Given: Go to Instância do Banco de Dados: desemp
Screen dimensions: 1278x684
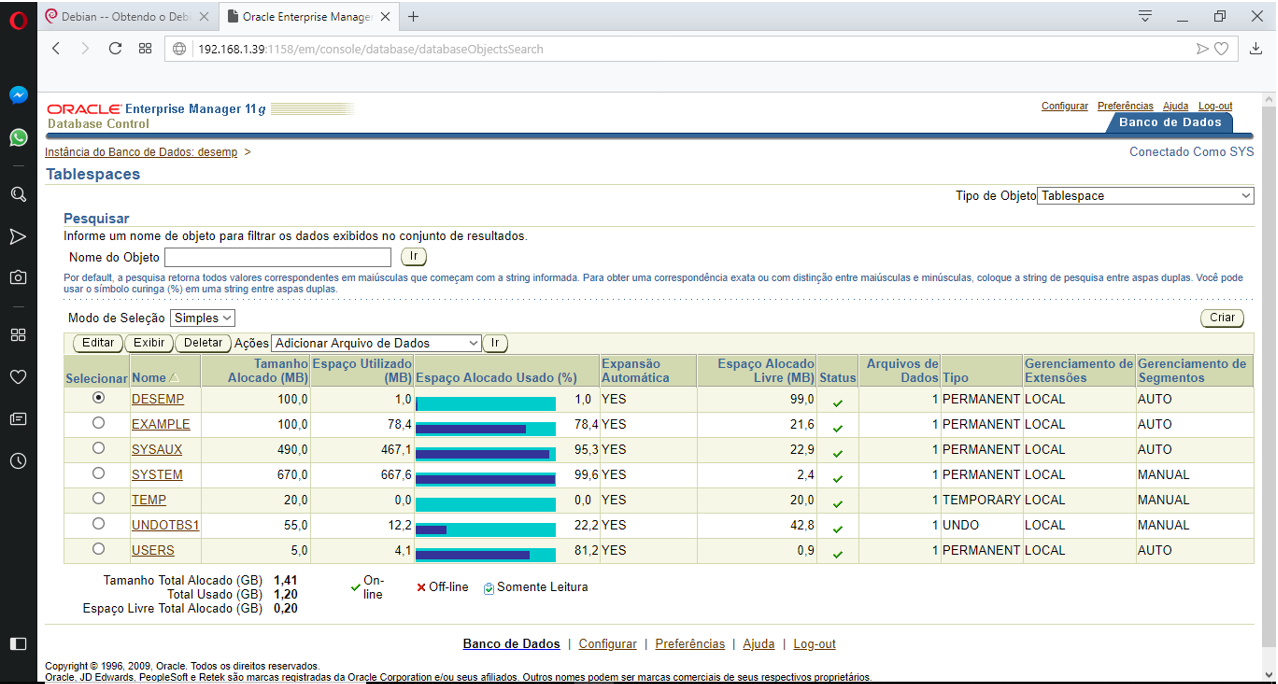Looking at the screenshot, I should [x=142, y=152].
